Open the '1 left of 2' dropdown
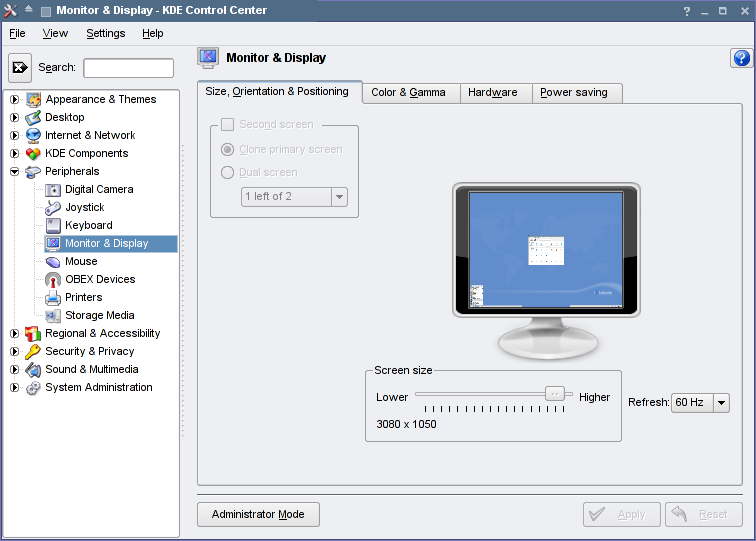Screen dimensions: 756x541 pos(294,197)
